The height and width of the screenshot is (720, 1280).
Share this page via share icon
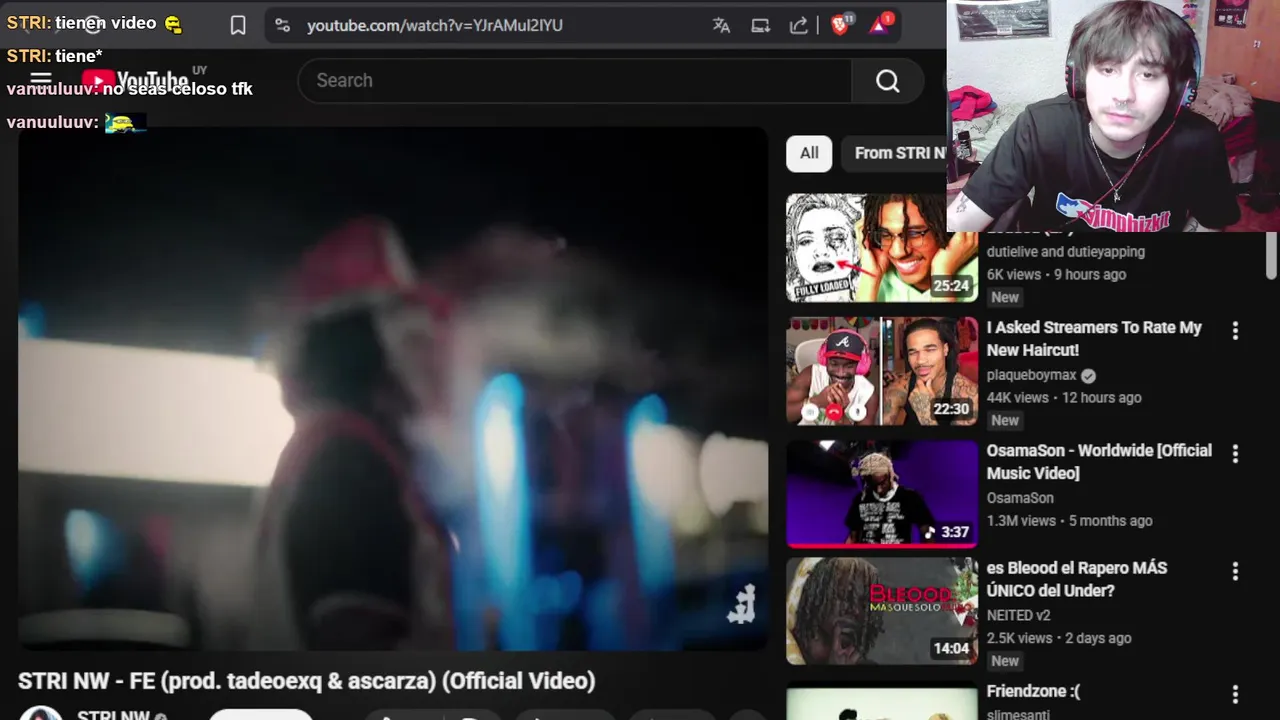(x=798, y=25)
